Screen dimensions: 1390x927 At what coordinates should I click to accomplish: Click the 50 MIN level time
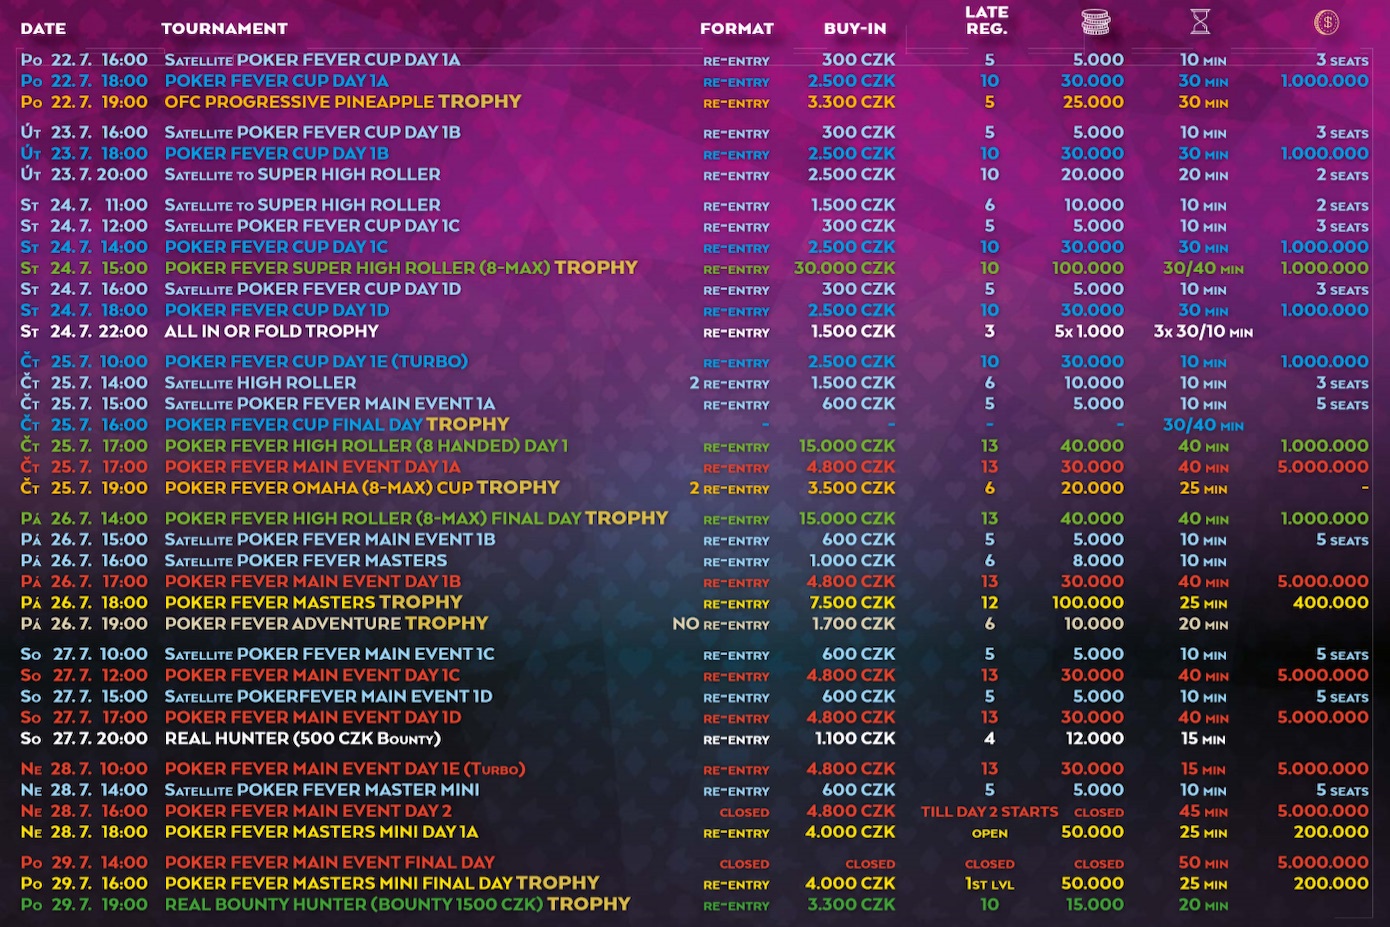tap(1203, 862)
